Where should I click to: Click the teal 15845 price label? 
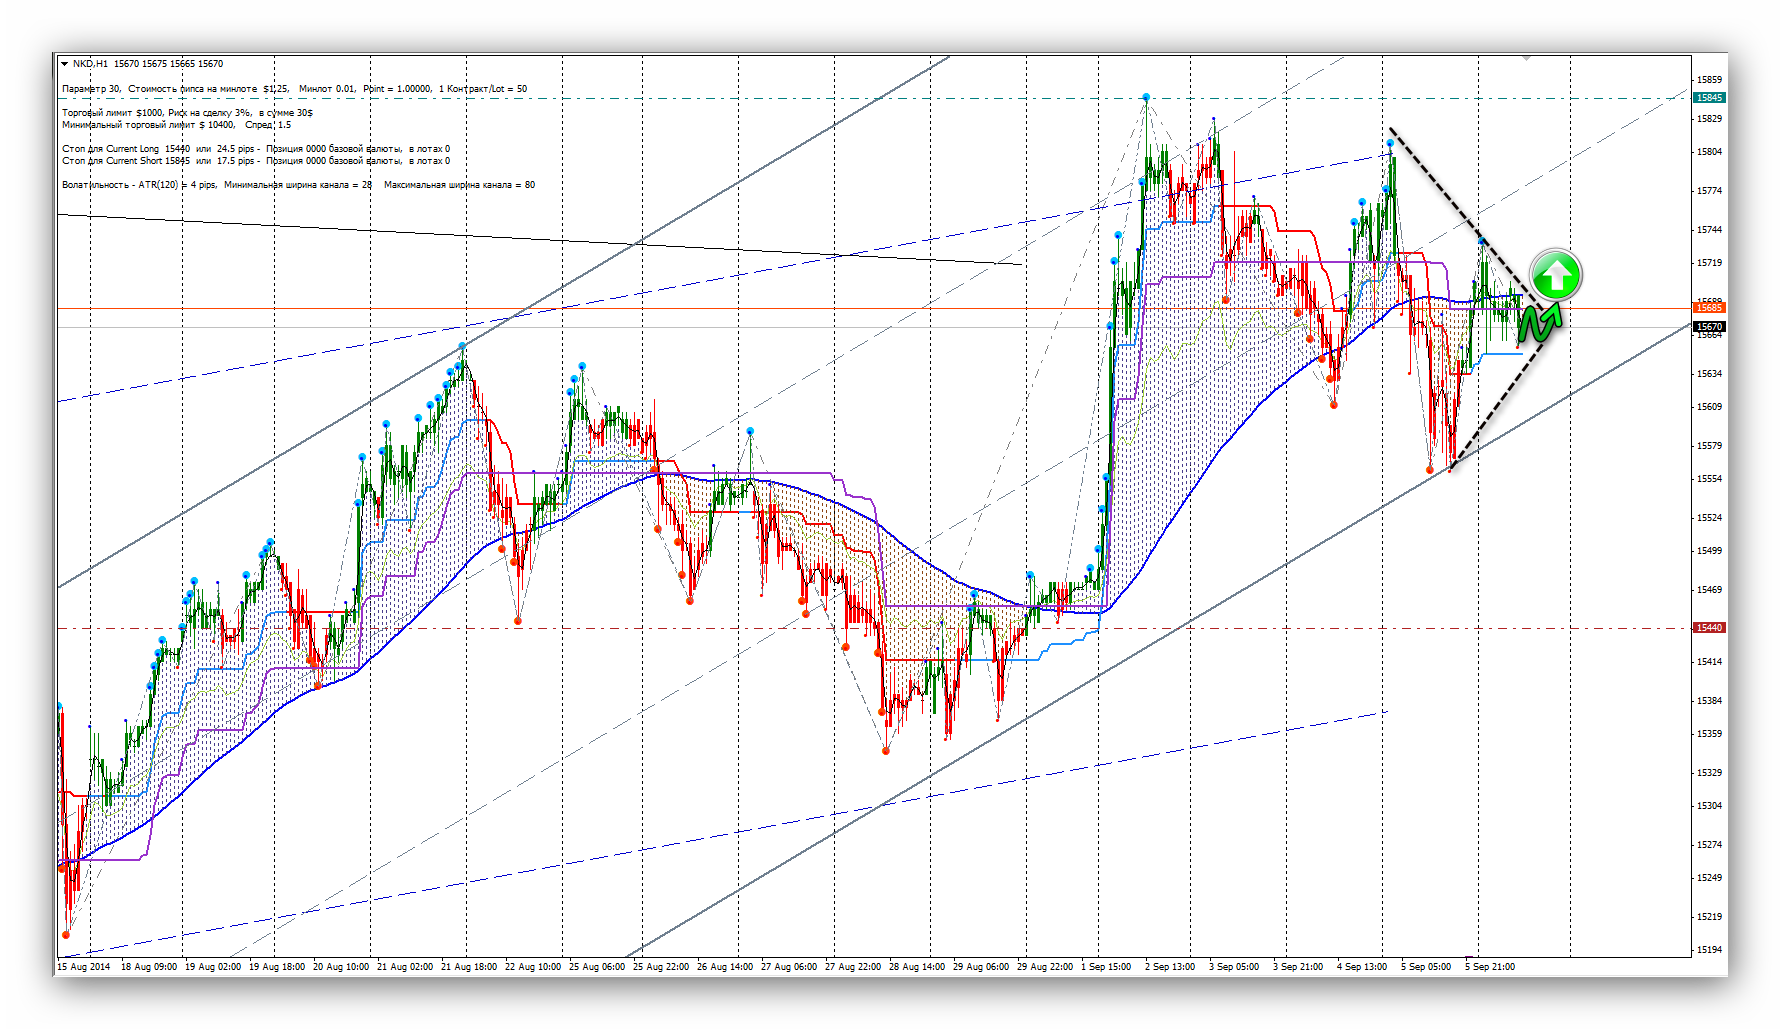1709,98
